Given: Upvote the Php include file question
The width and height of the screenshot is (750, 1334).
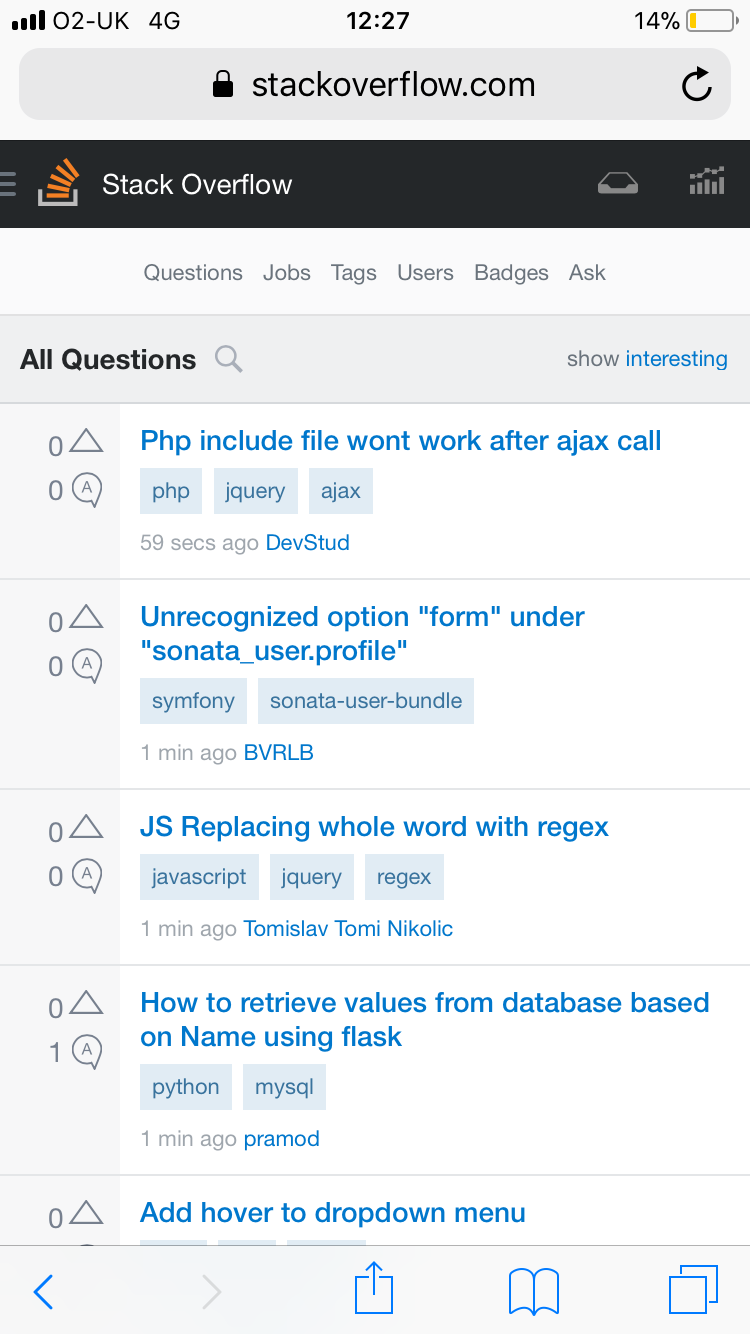Looking at the screenshot, I should coord(87,440).
